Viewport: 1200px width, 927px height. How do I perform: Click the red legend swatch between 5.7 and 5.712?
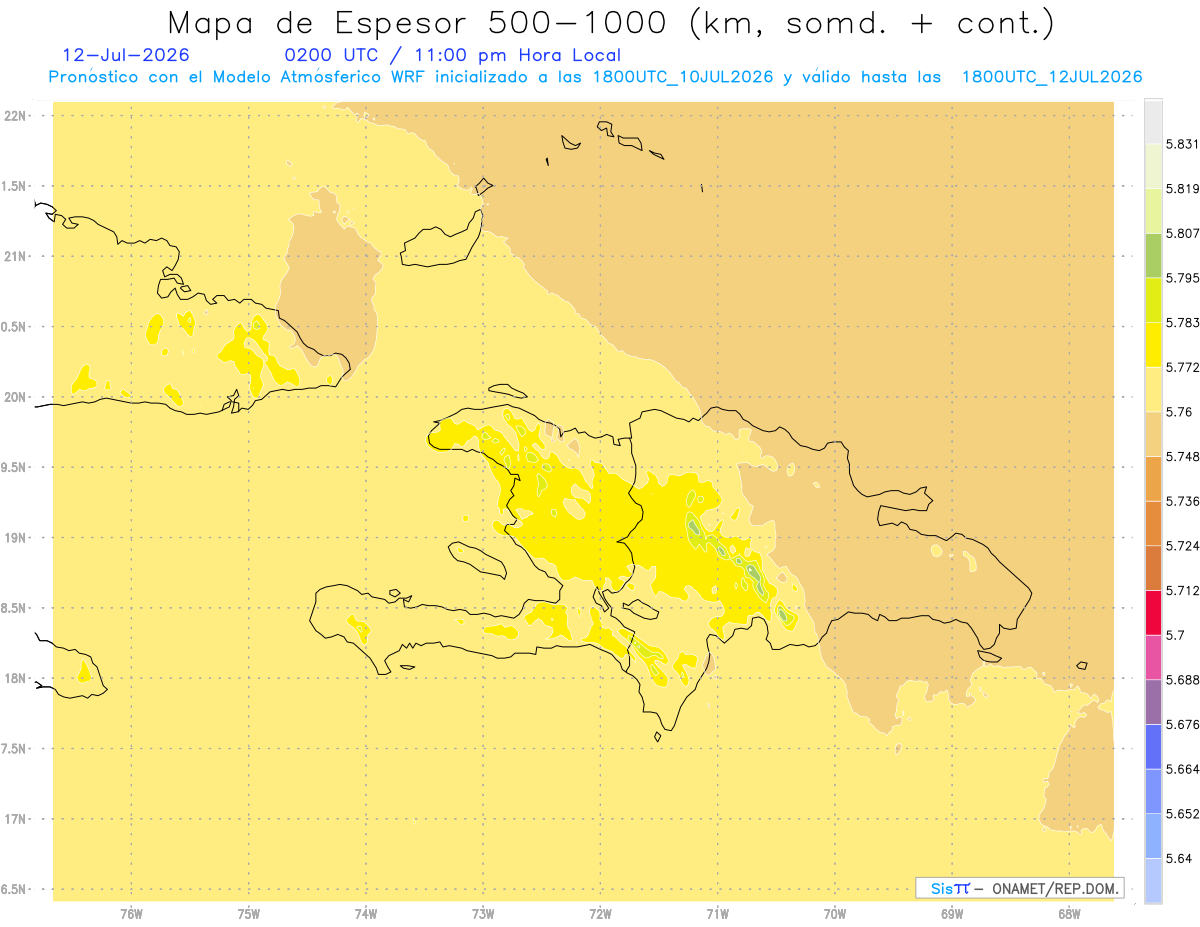pos(1153,613)
